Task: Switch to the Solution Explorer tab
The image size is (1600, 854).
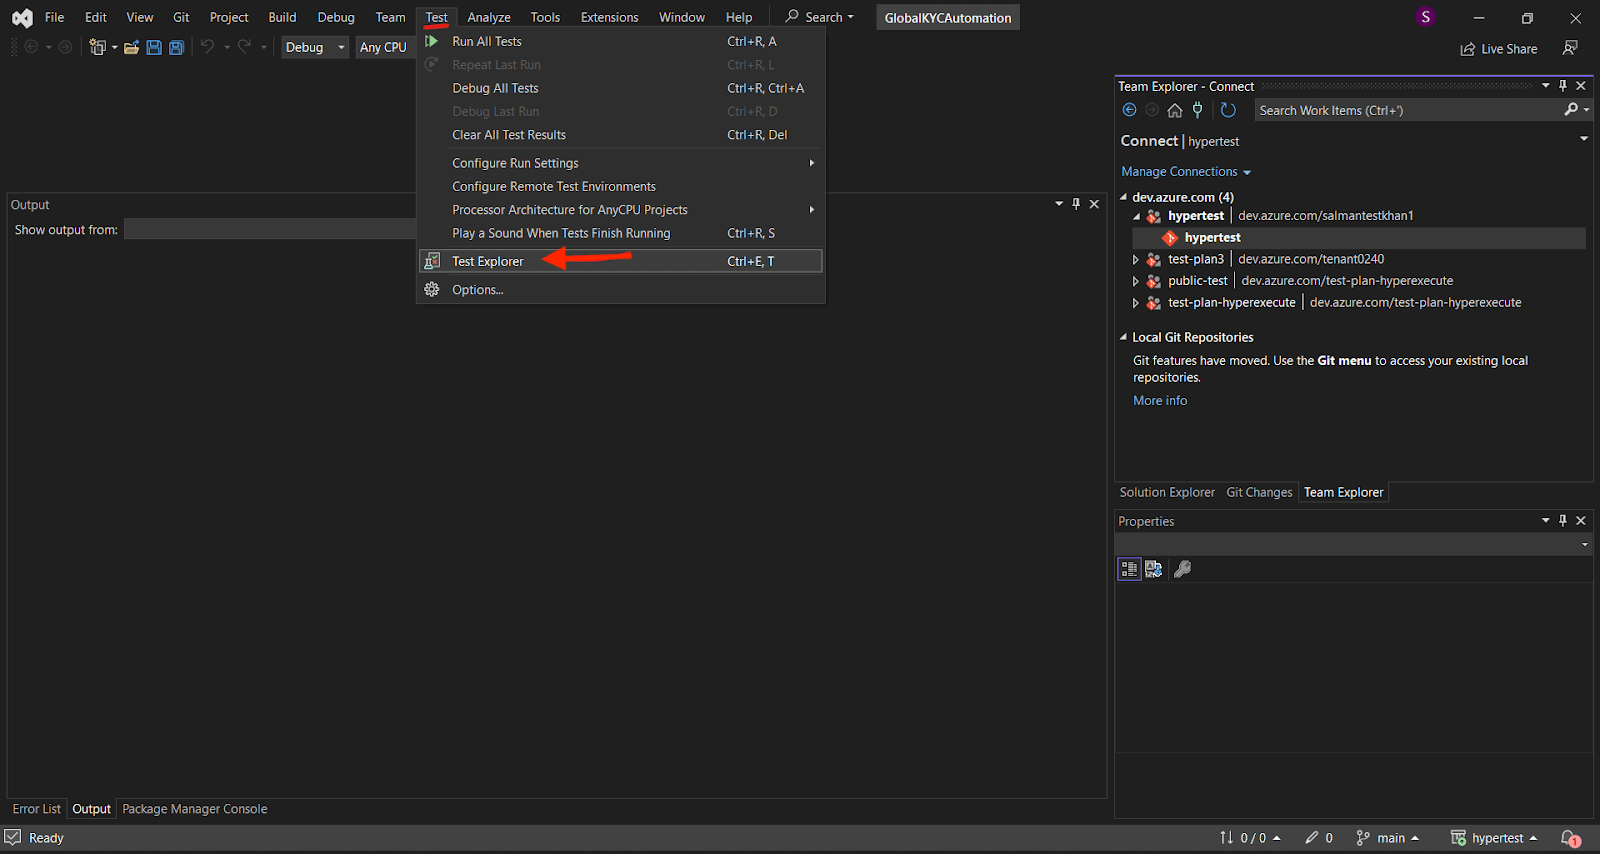Action: pyautogui.click(x=1166, y=492)
